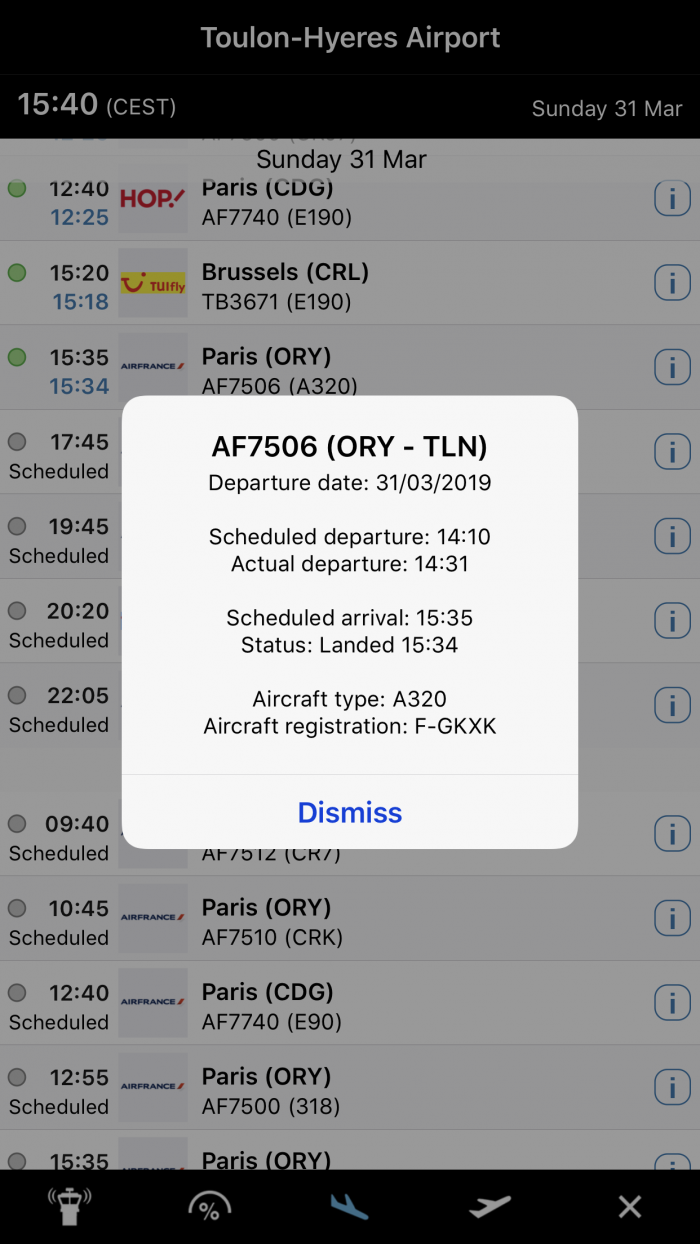Screen dimensions: 700x1244
Task: Tap the X icon in bottom bar
Action: 629,1207
